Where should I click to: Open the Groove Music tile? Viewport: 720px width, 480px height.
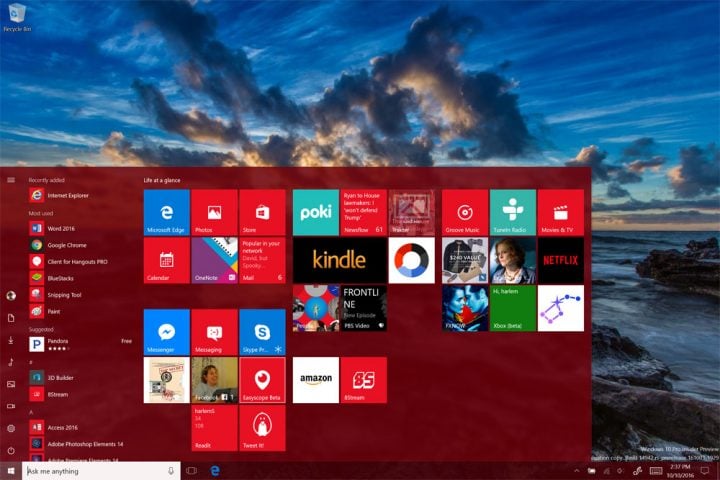pos(465,212)
